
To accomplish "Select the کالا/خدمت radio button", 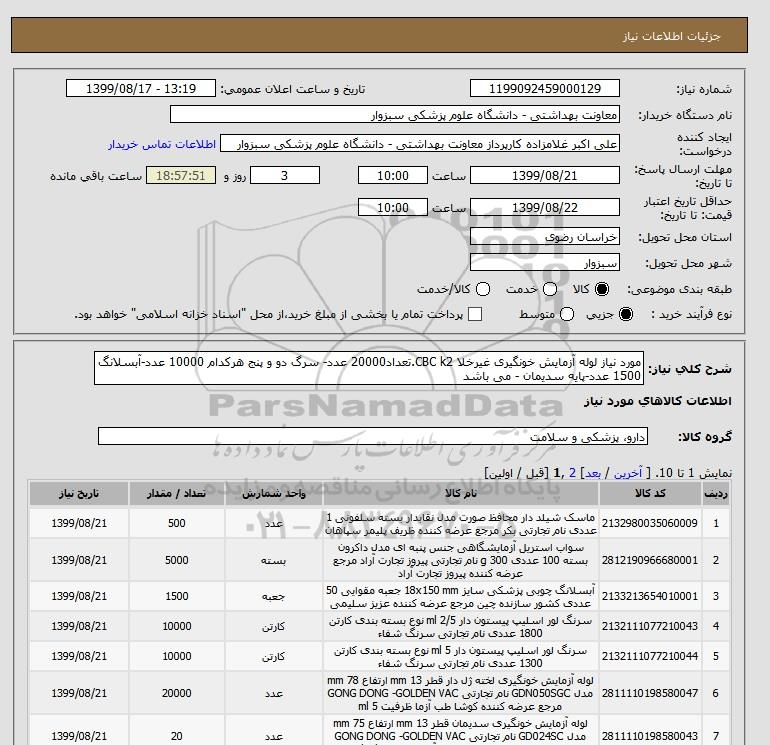I will pyautogui.click(x=483, y=289).
